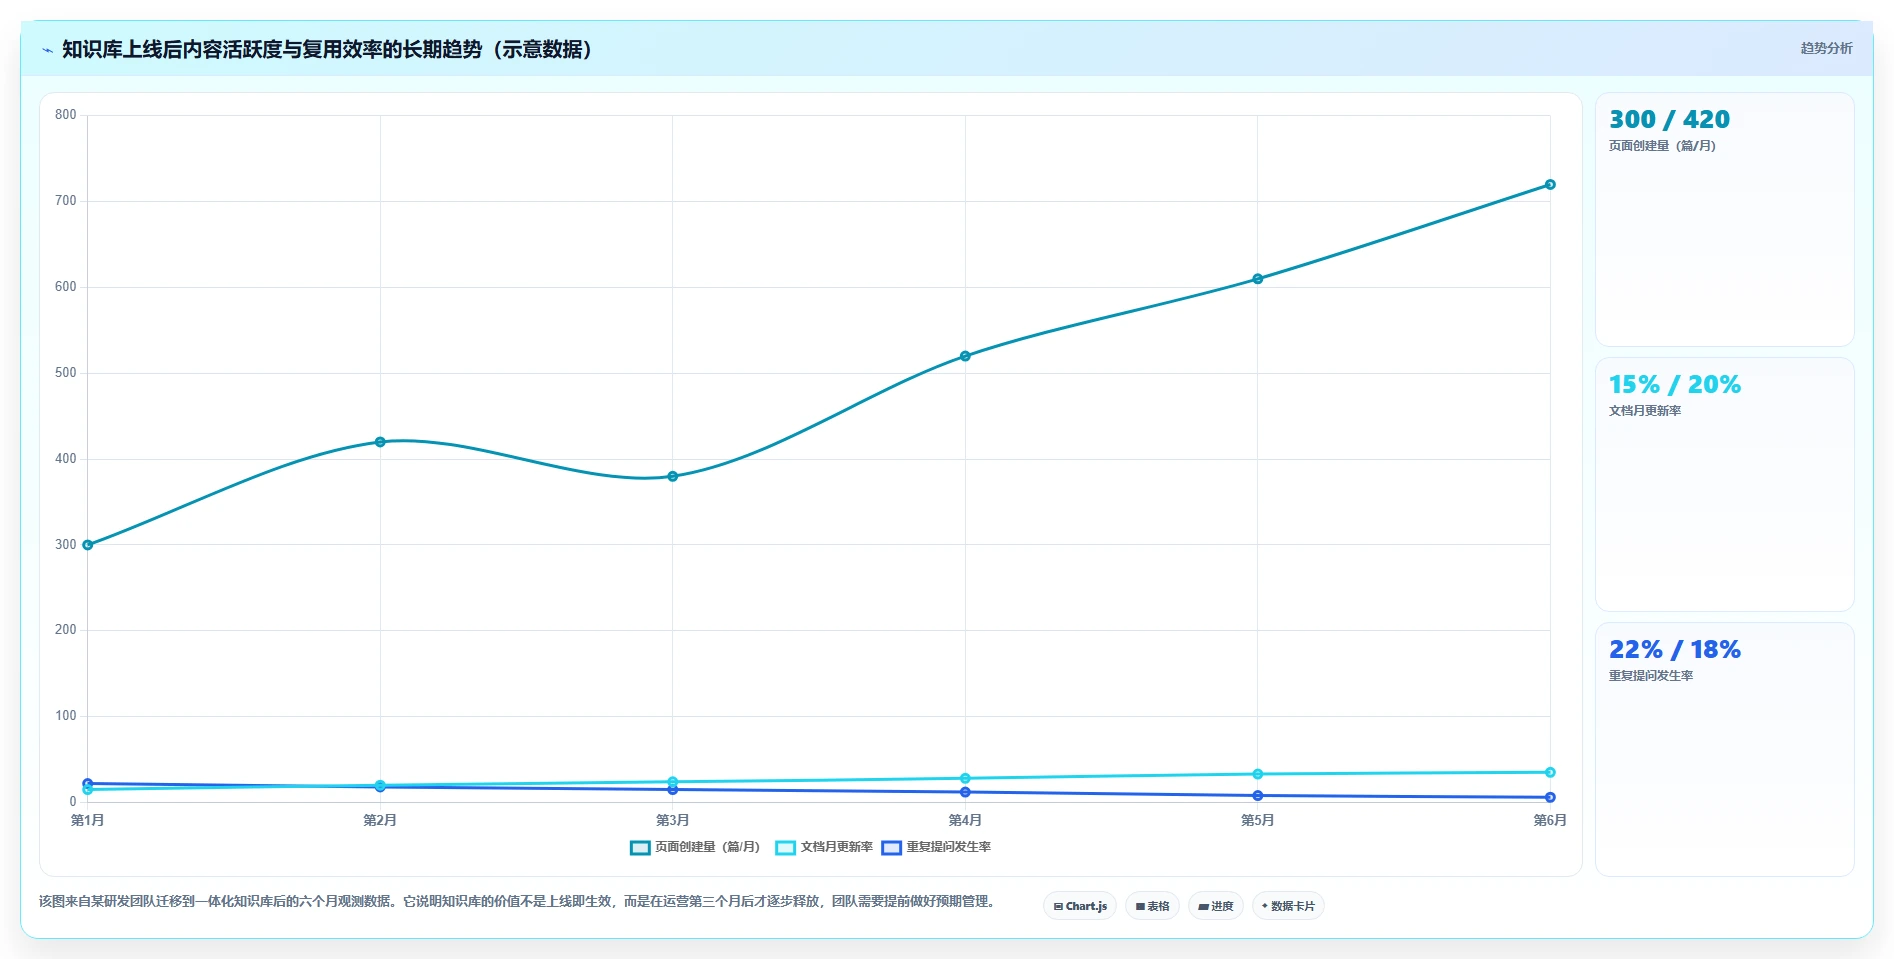The image size is (1894, 959).
Task: Select the 第1月 page creation point at 300
Action: [x=88, y=545]
